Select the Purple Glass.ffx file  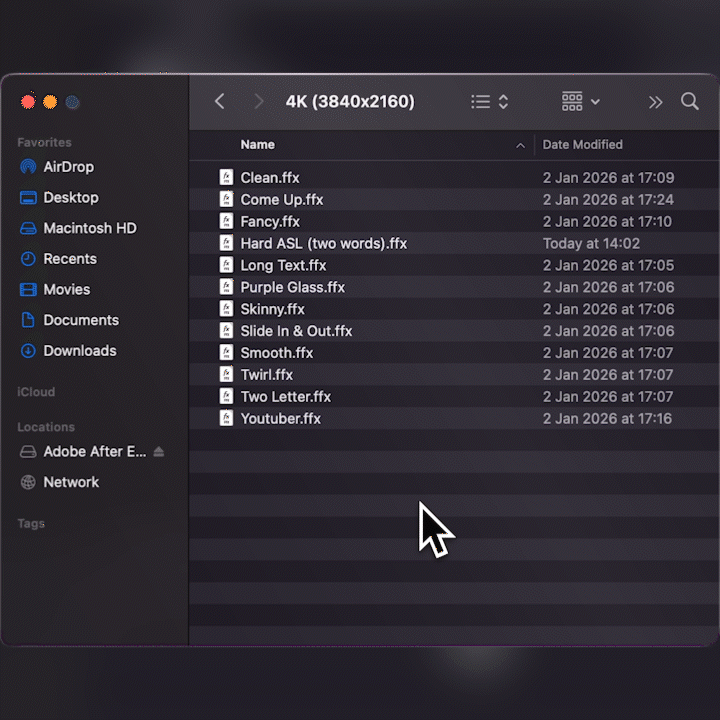click(x=292, y=288)
